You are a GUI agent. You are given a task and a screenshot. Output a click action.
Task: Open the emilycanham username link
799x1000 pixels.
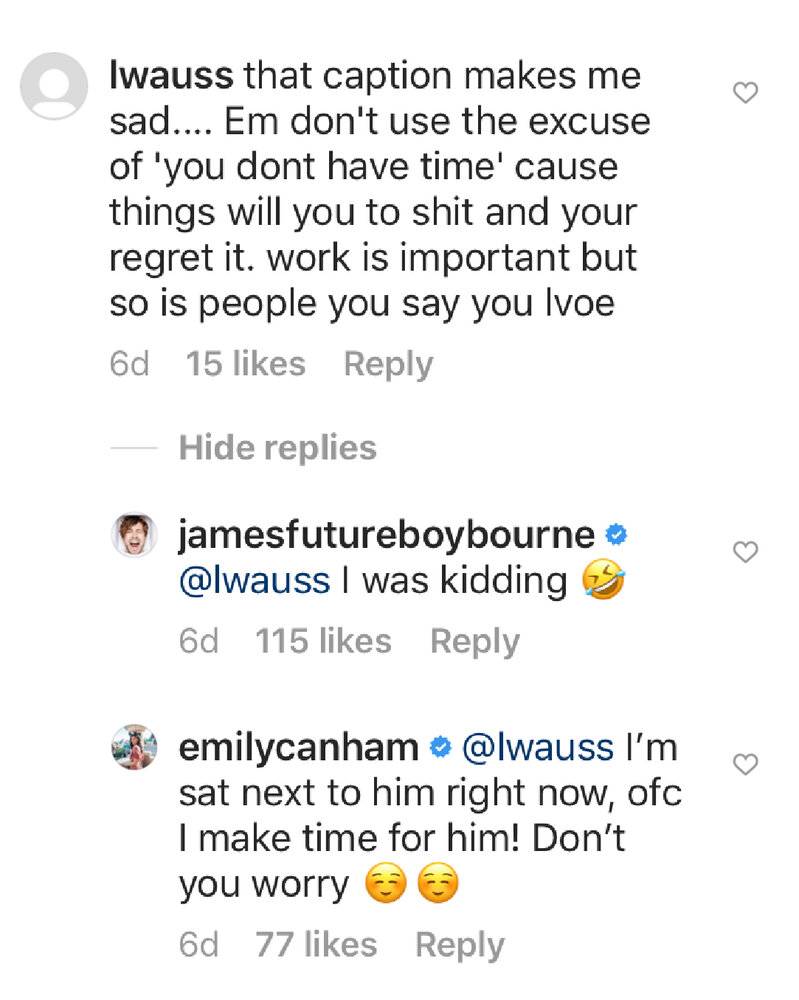pyautogui.click(x=298, y=747)
